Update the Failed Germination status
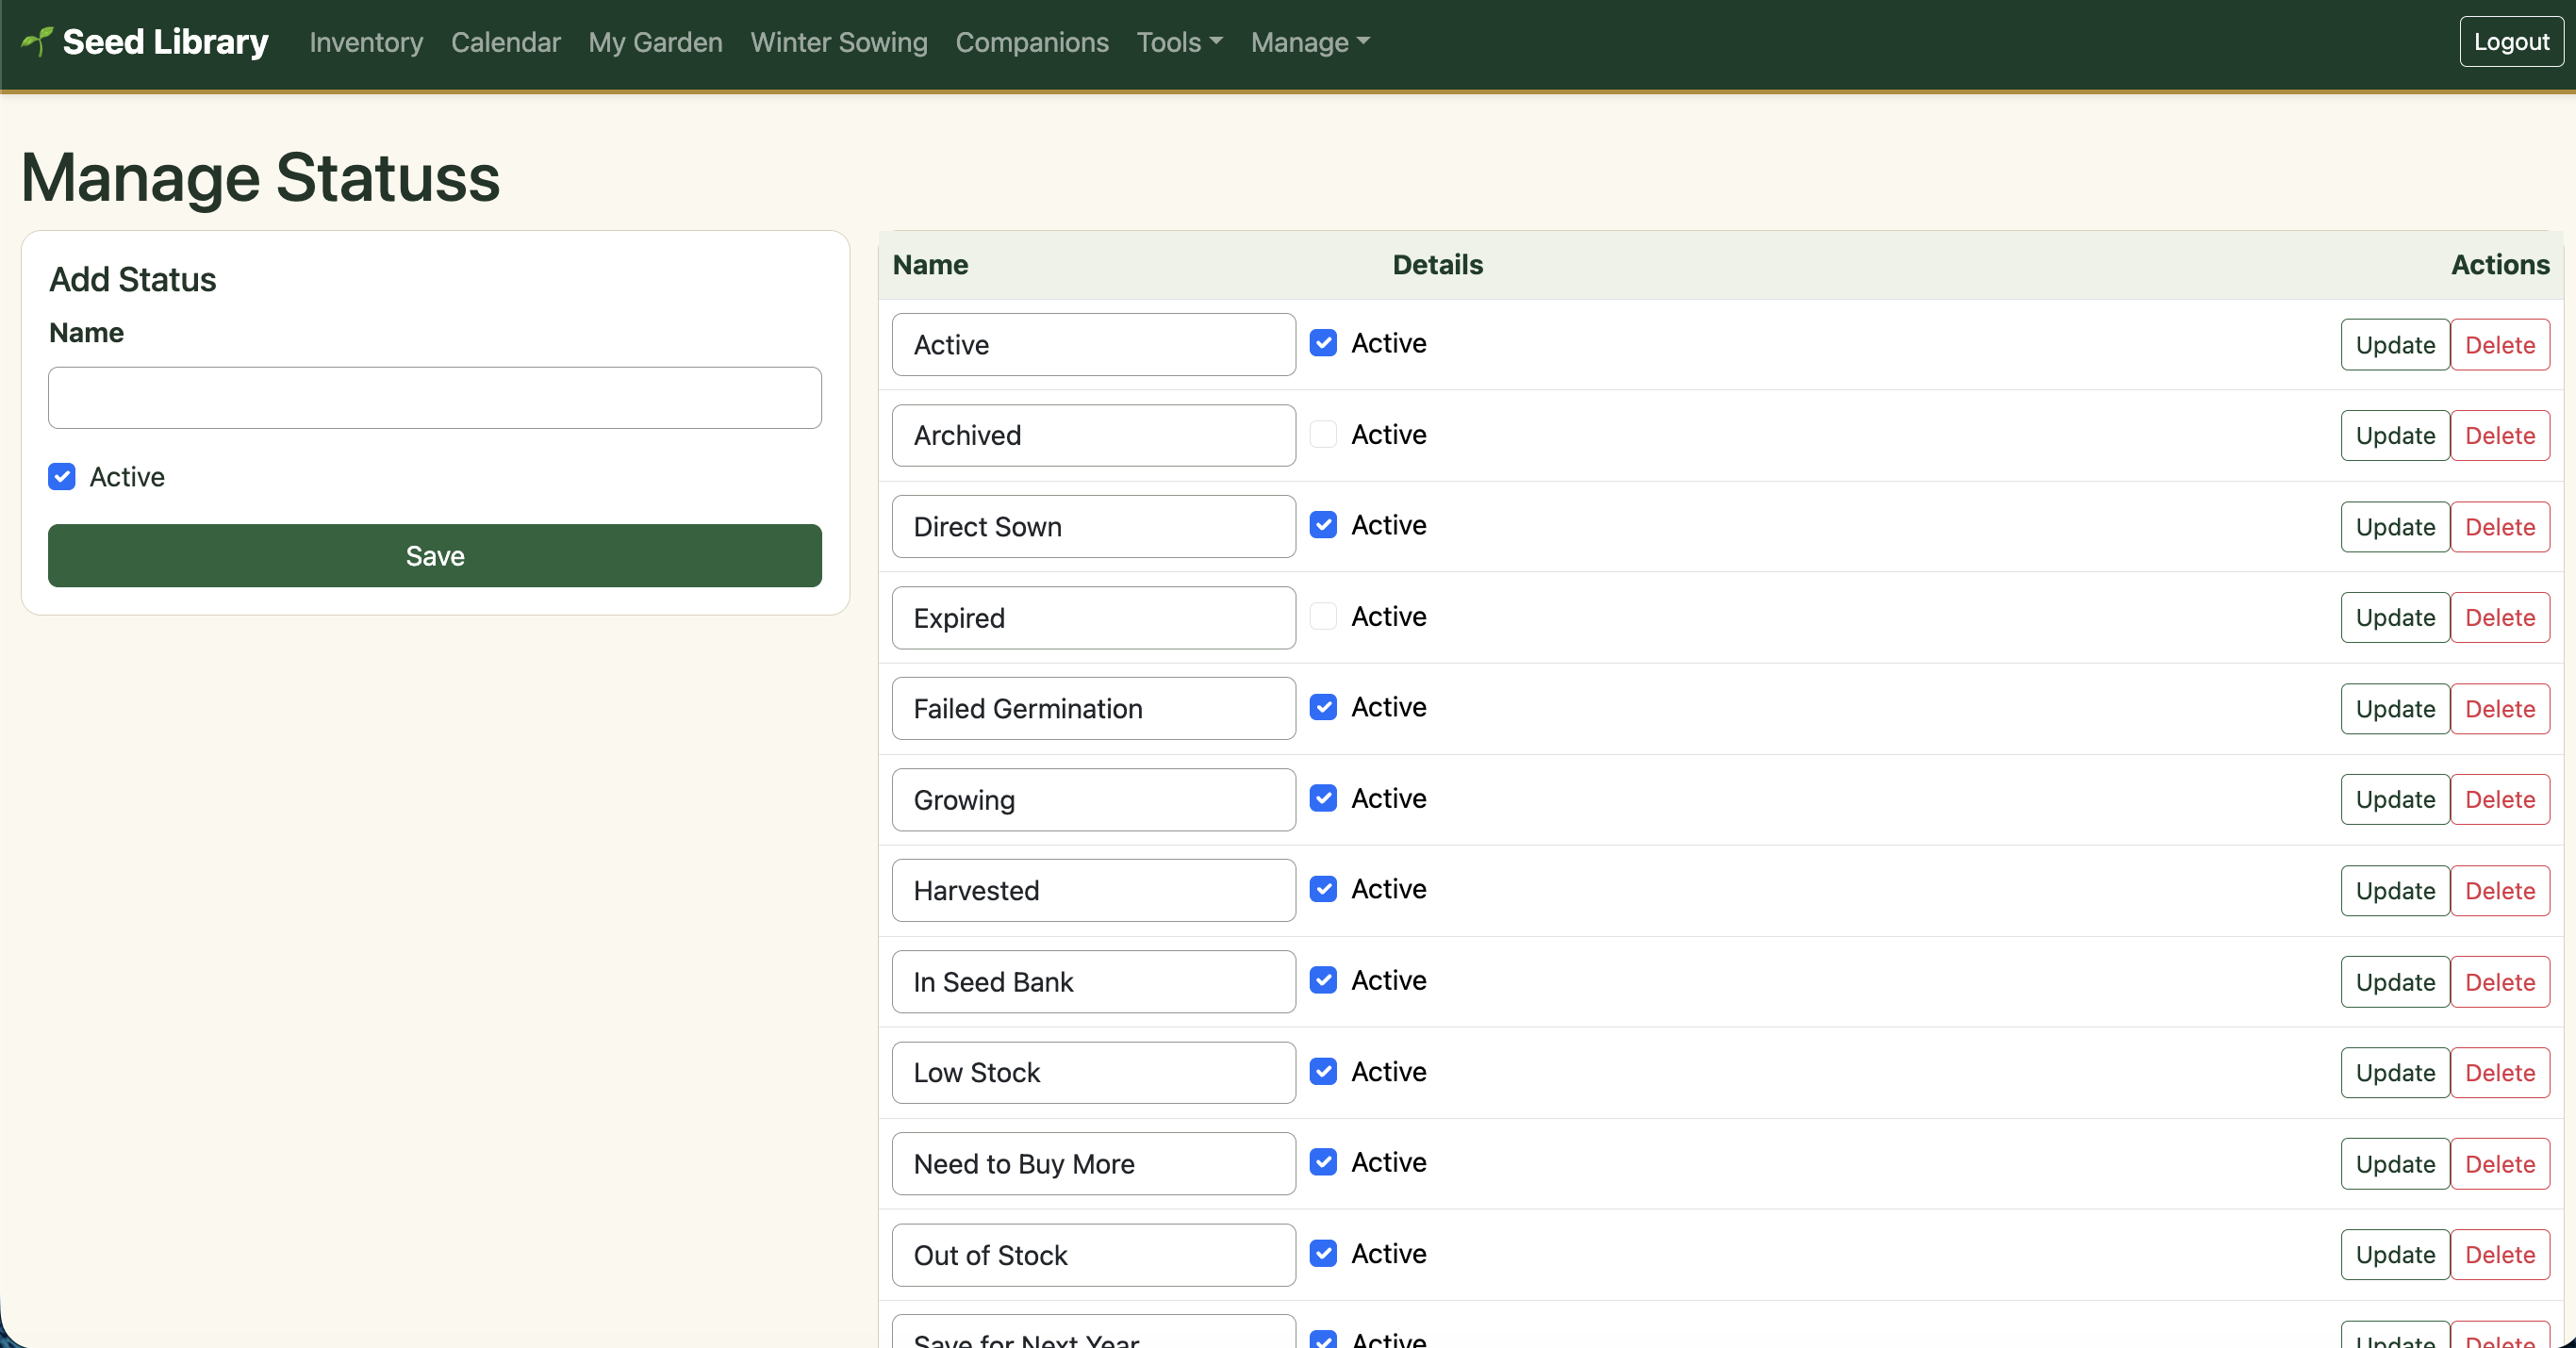Screen dimensions: 2576x1348 point(2394,709)
